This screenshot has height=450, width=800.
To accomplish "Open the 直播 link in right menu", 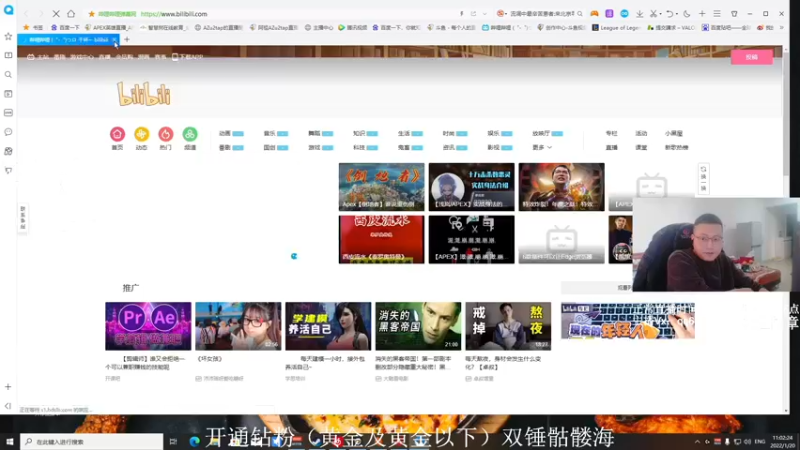I will click(611, 147).
